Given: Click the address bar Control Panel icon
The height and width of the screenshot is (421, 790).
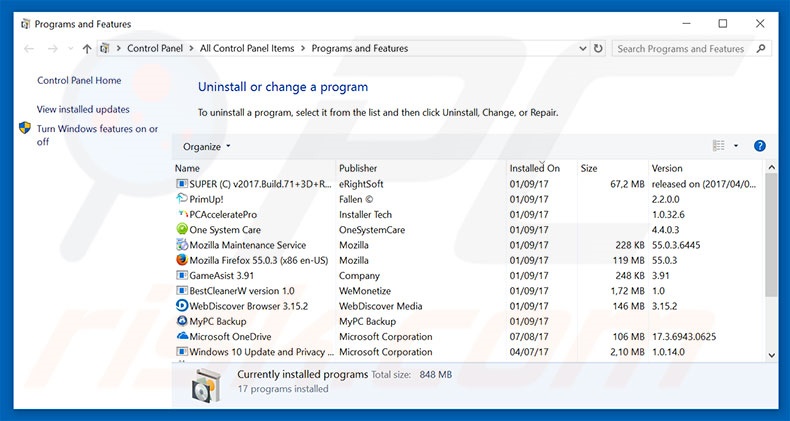Looking at the screenshot, I should pyautogui.click(x=105, y=48).
